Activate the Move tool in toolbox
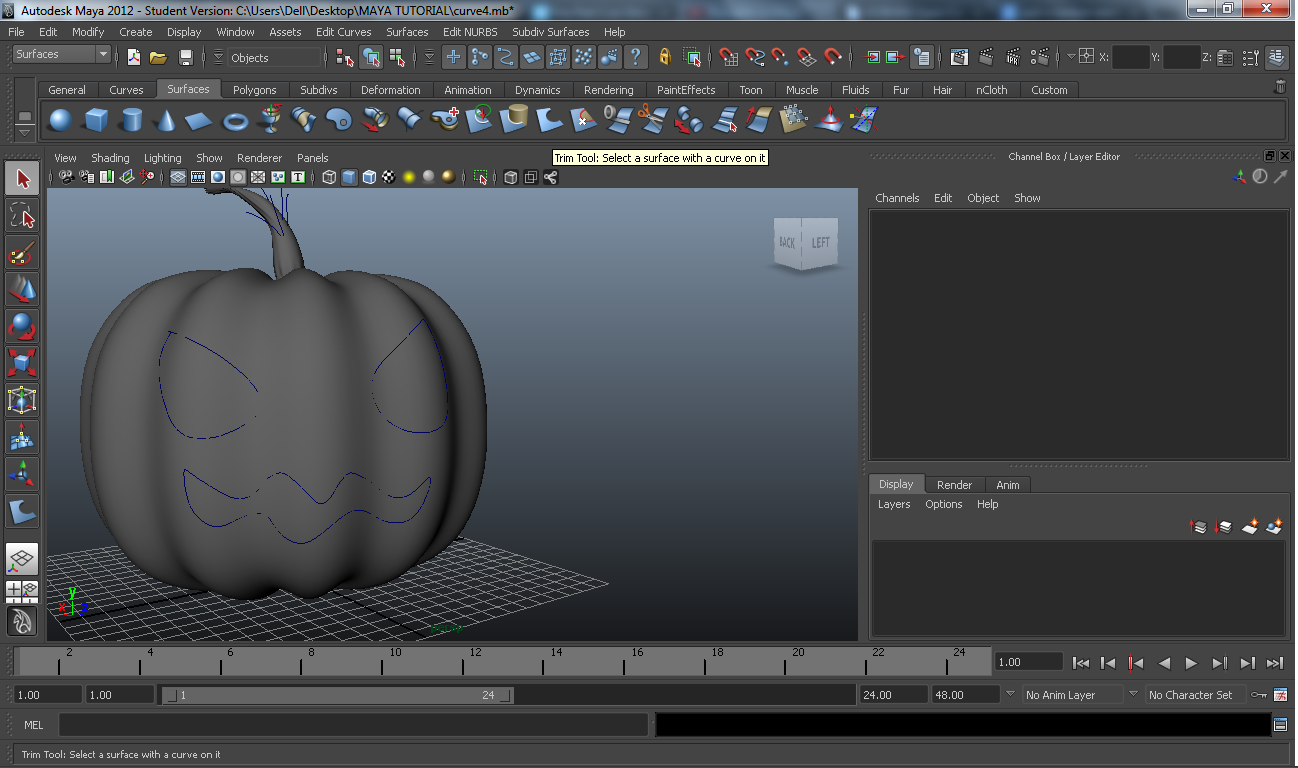 pyautogui.click(x=22, y=290)
